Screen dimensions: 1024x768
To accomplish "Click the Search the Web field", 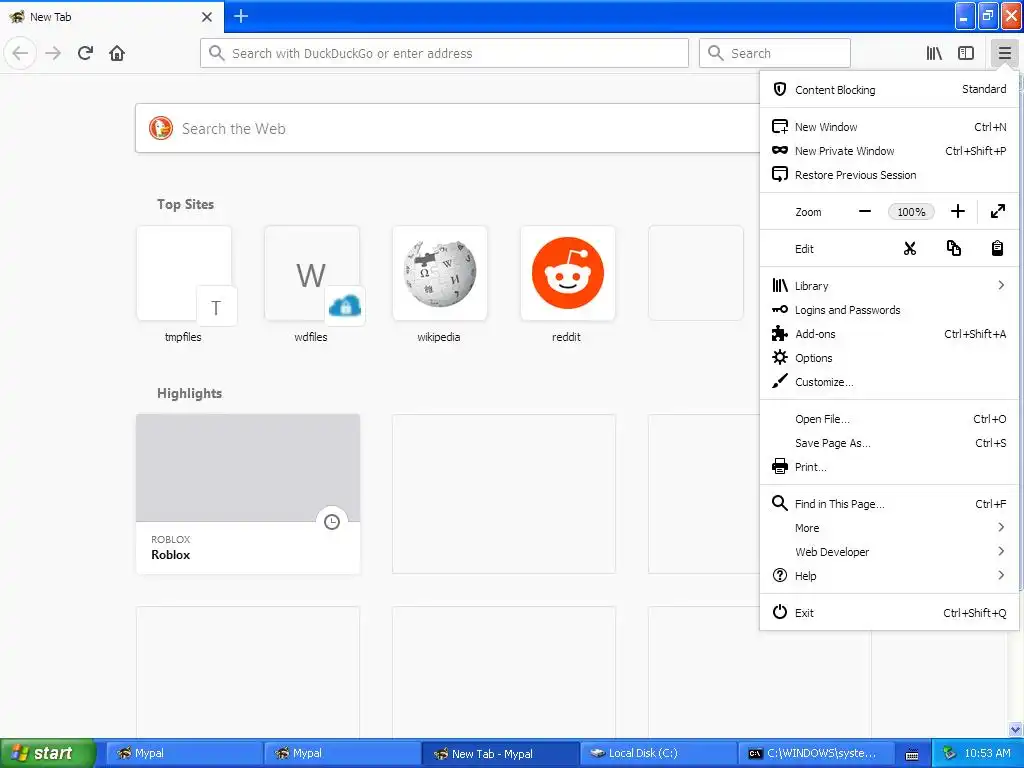I will (x=447, y=129).
